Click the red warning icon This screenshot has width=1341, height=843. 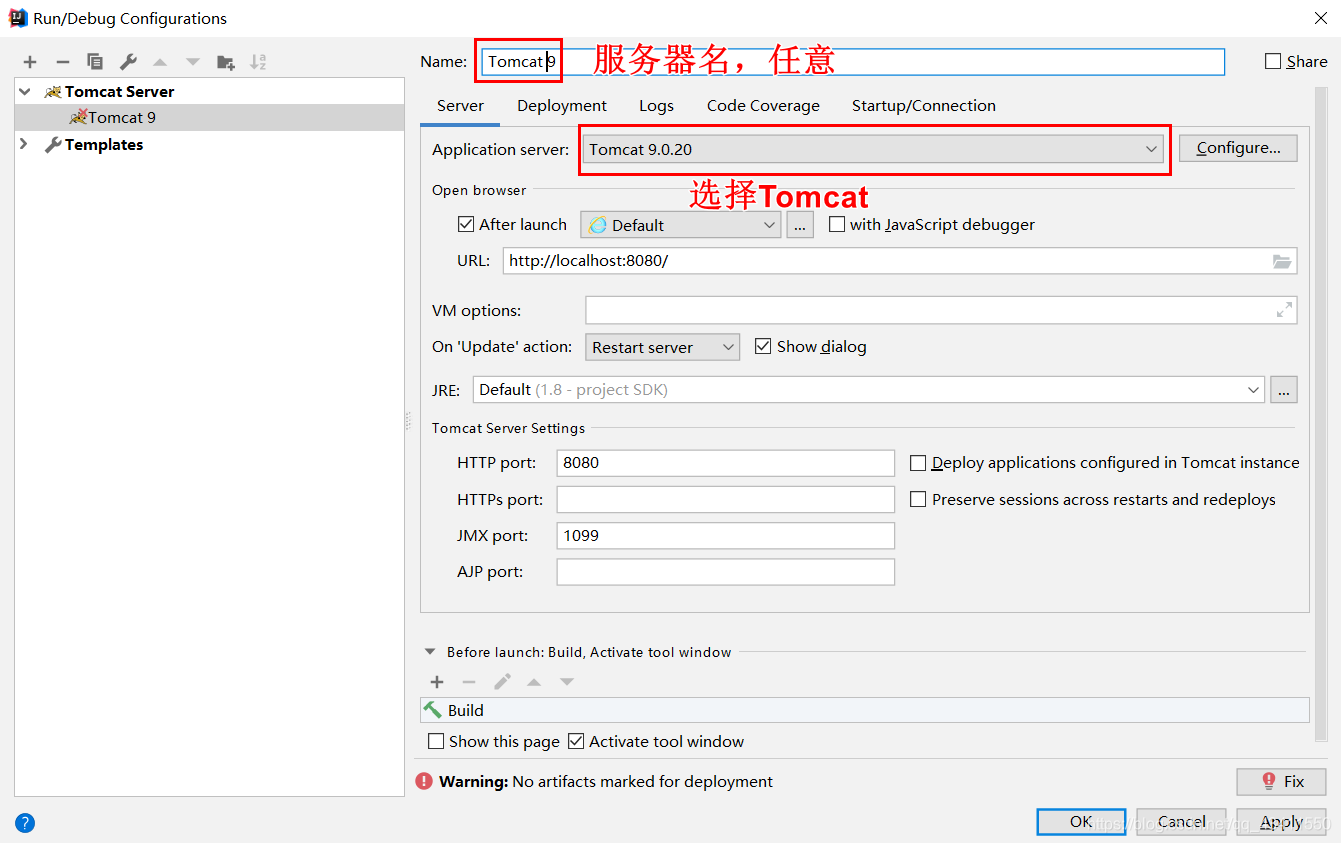425,781
